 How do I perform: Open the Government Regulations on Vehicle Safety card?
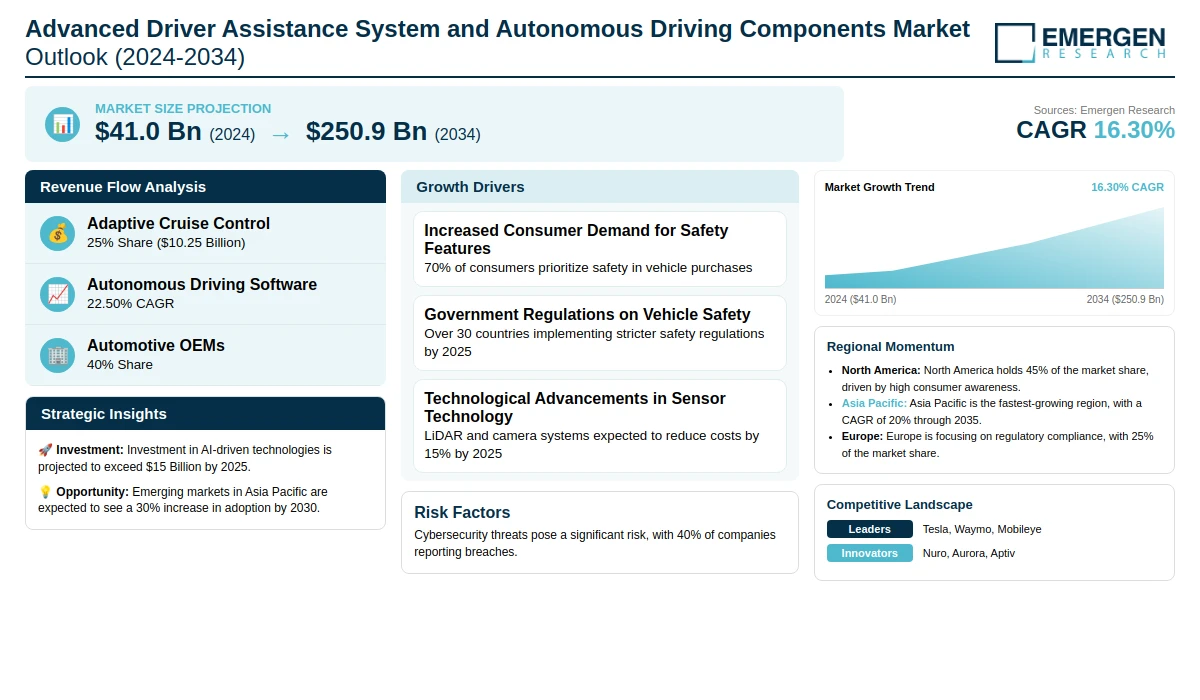(599, 332)
